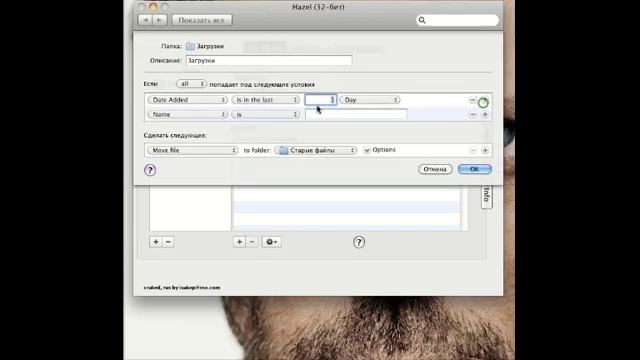
Task: Add condition after Date Added row
Action: 484,102
